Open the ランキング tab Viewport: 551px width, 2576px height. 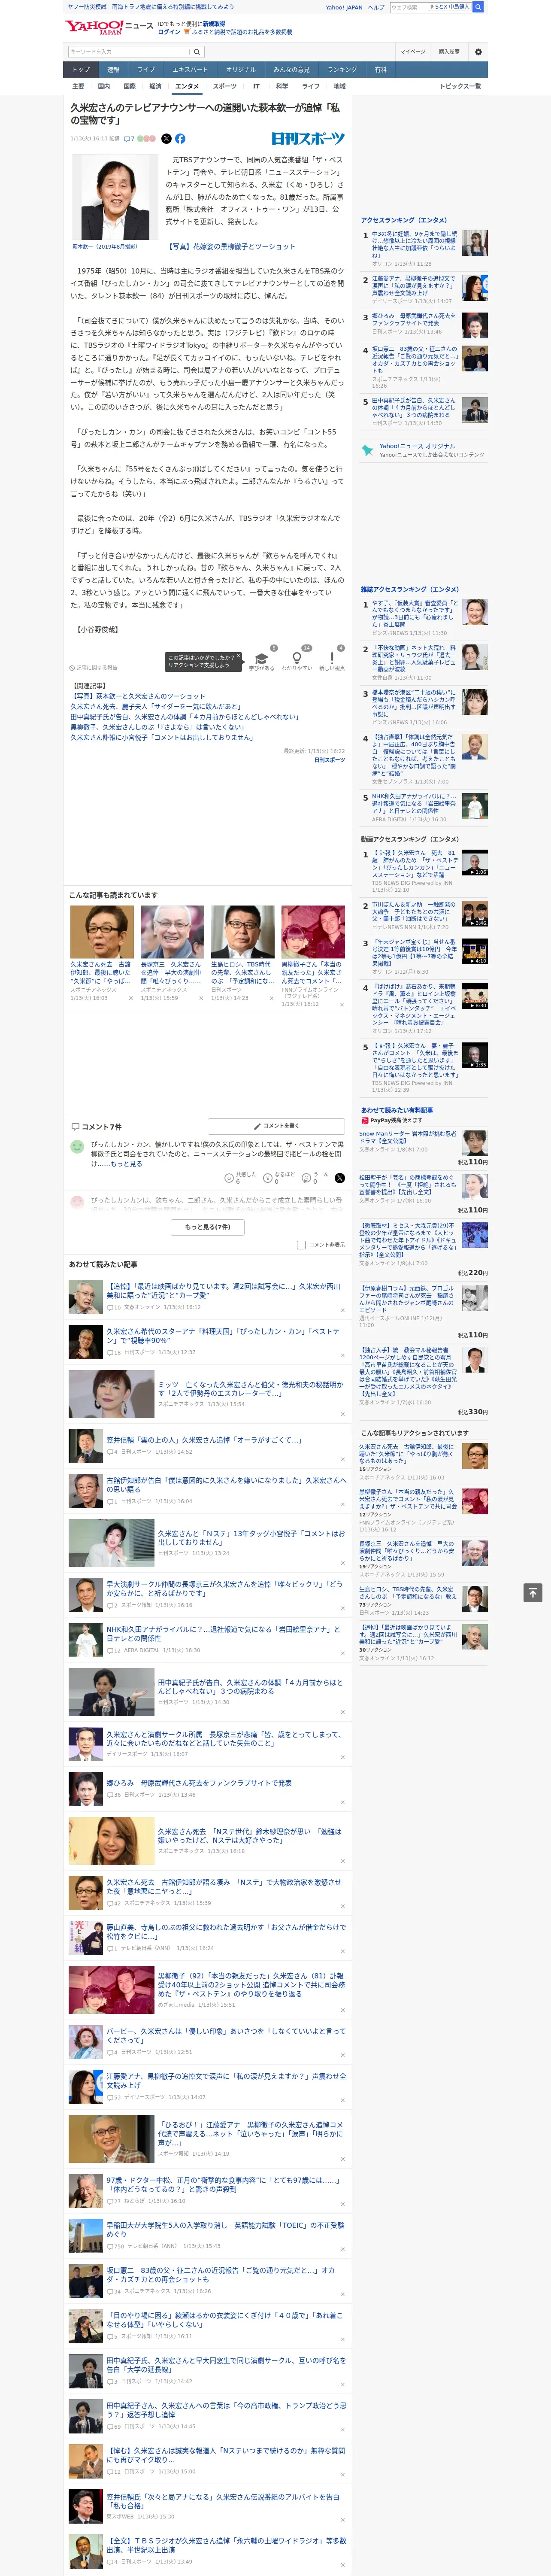pos(342,70)
